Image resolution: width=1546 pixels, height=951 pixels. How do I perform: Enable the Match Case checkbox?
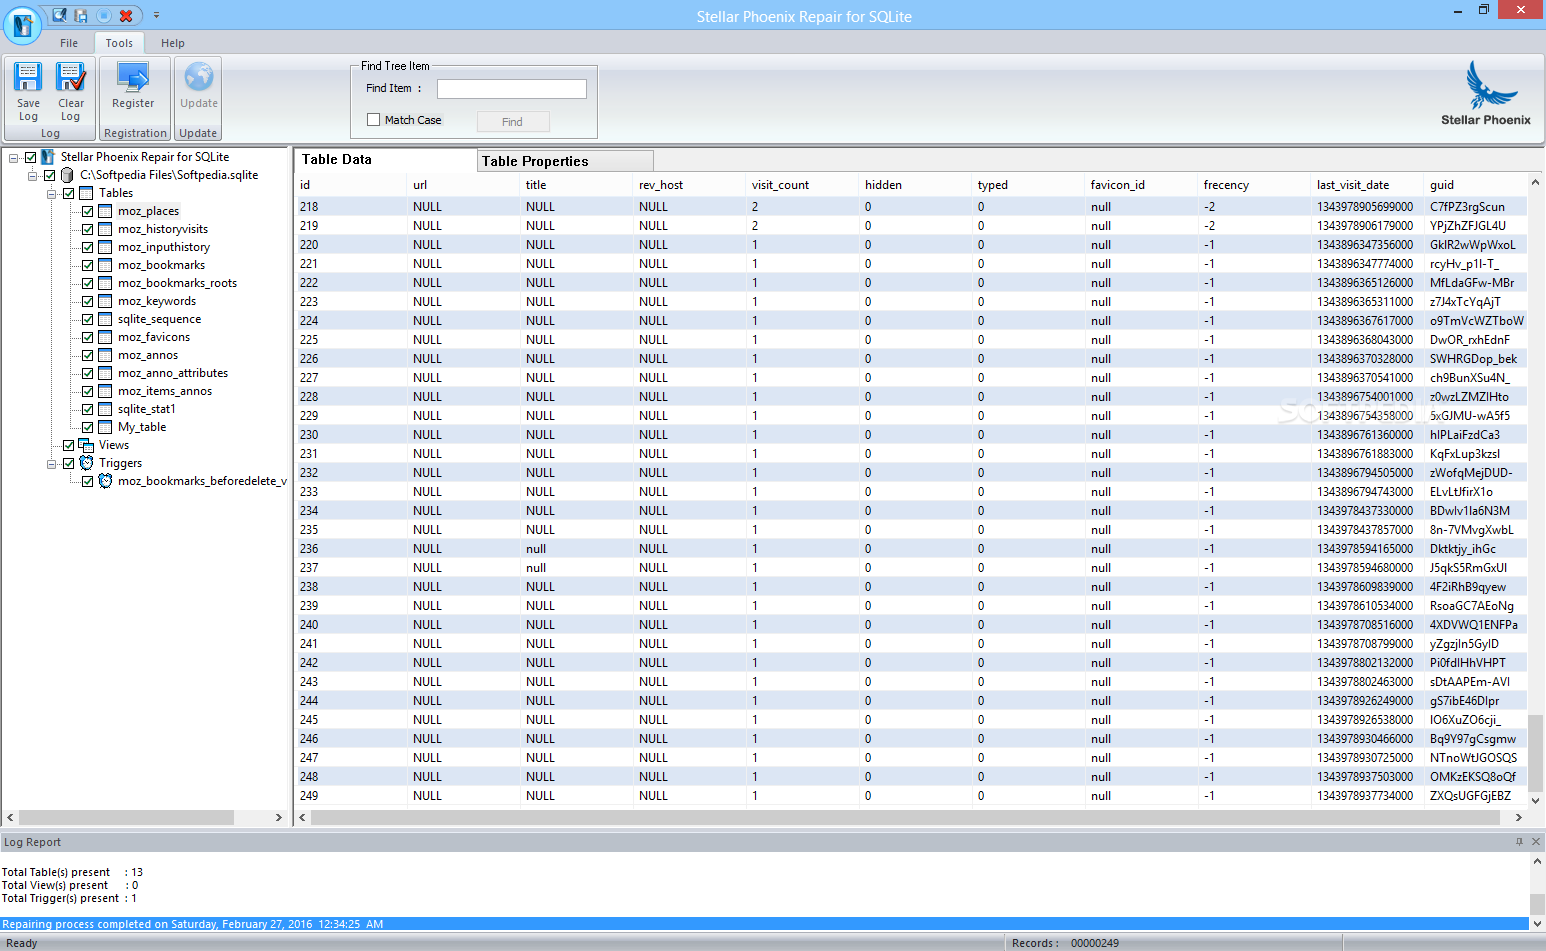[374, 120]
